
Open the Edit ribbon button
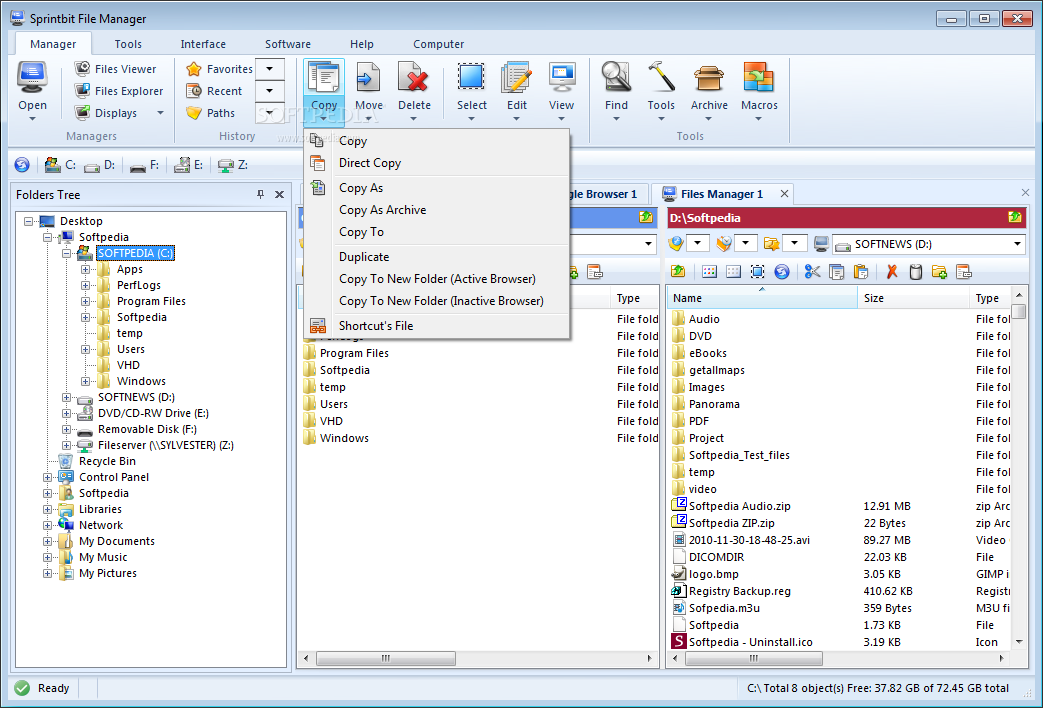tap(516, 92)
